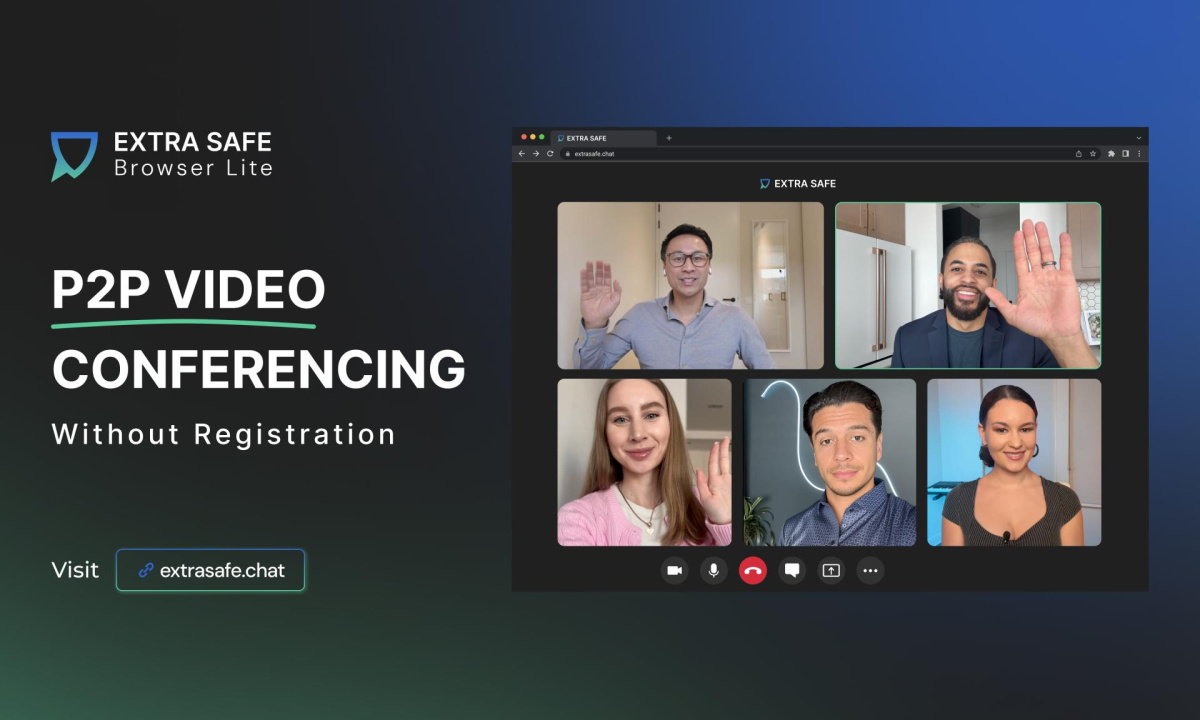Click the browser forward arrow
1200x720 pixels.
(x=536, y=153)
